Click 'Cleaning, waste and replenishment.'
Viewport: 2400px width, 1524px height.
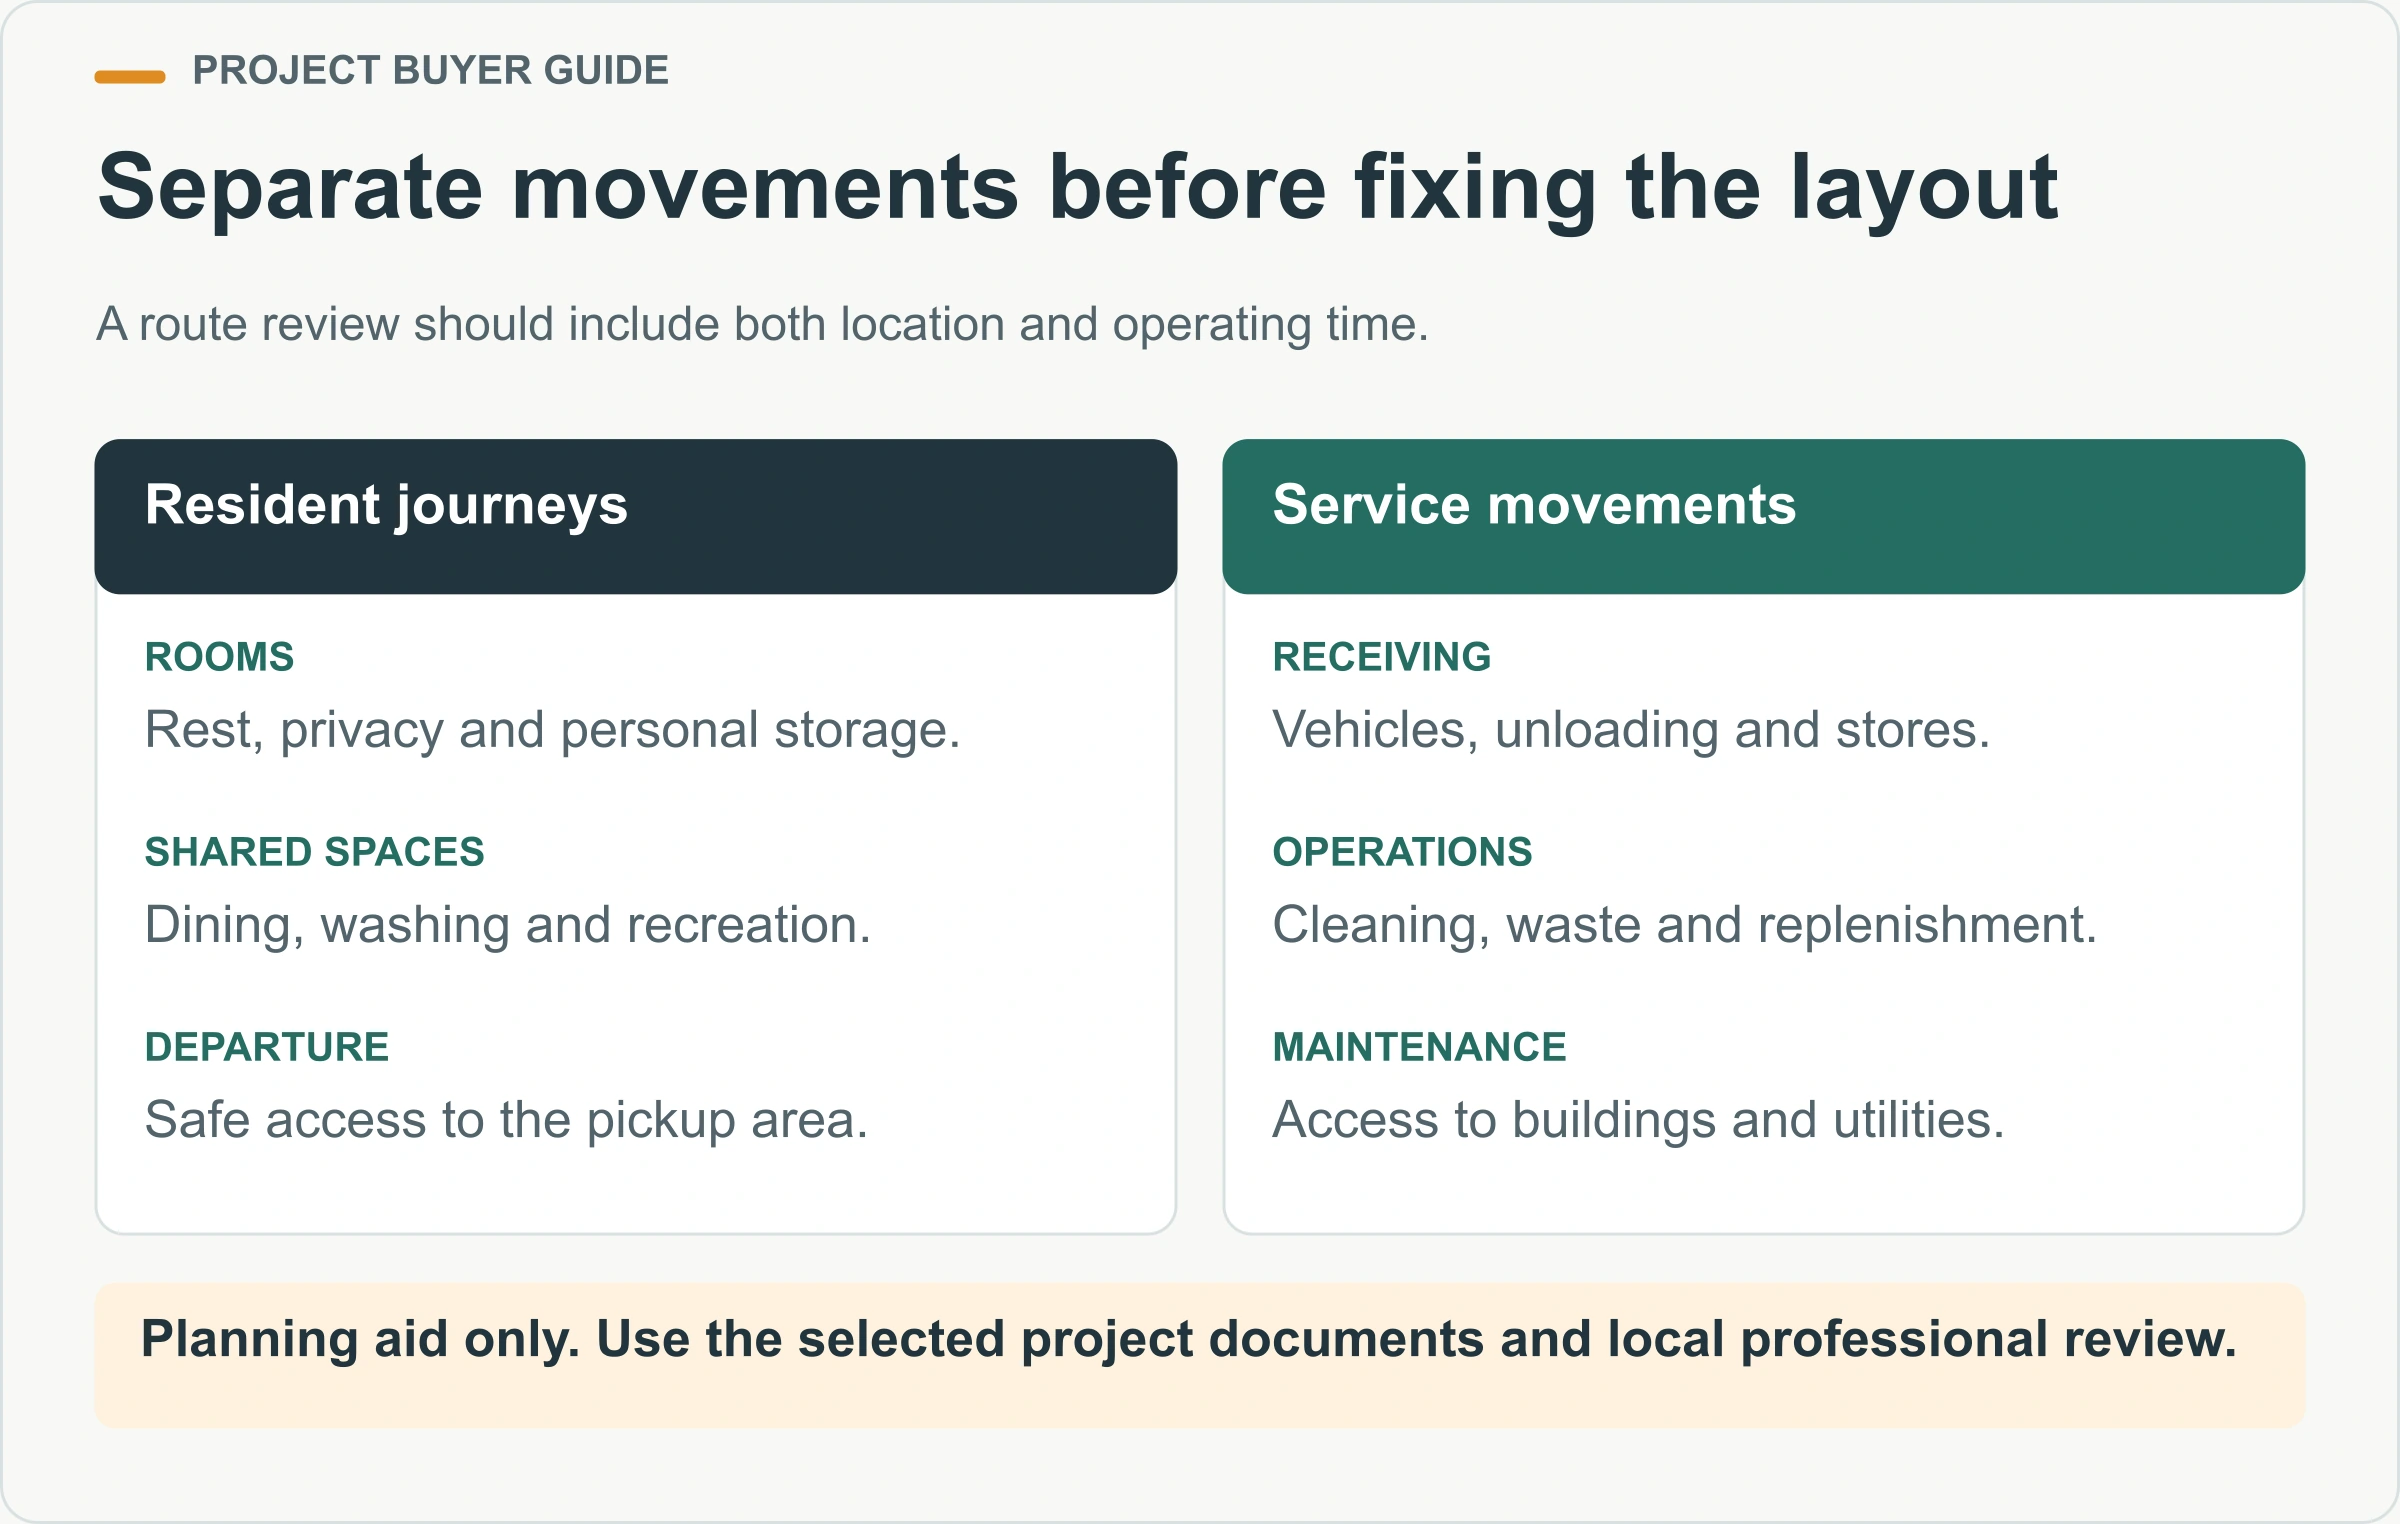1685,925
